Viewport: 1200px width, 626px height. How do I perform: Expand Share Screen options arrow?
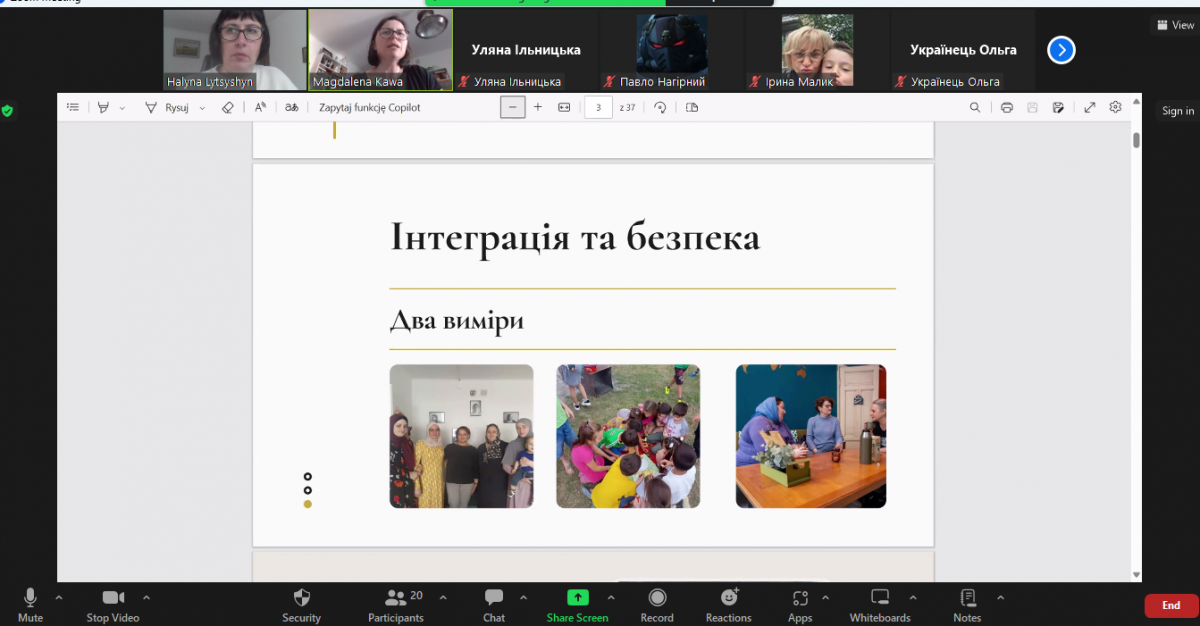click(610, 598)
